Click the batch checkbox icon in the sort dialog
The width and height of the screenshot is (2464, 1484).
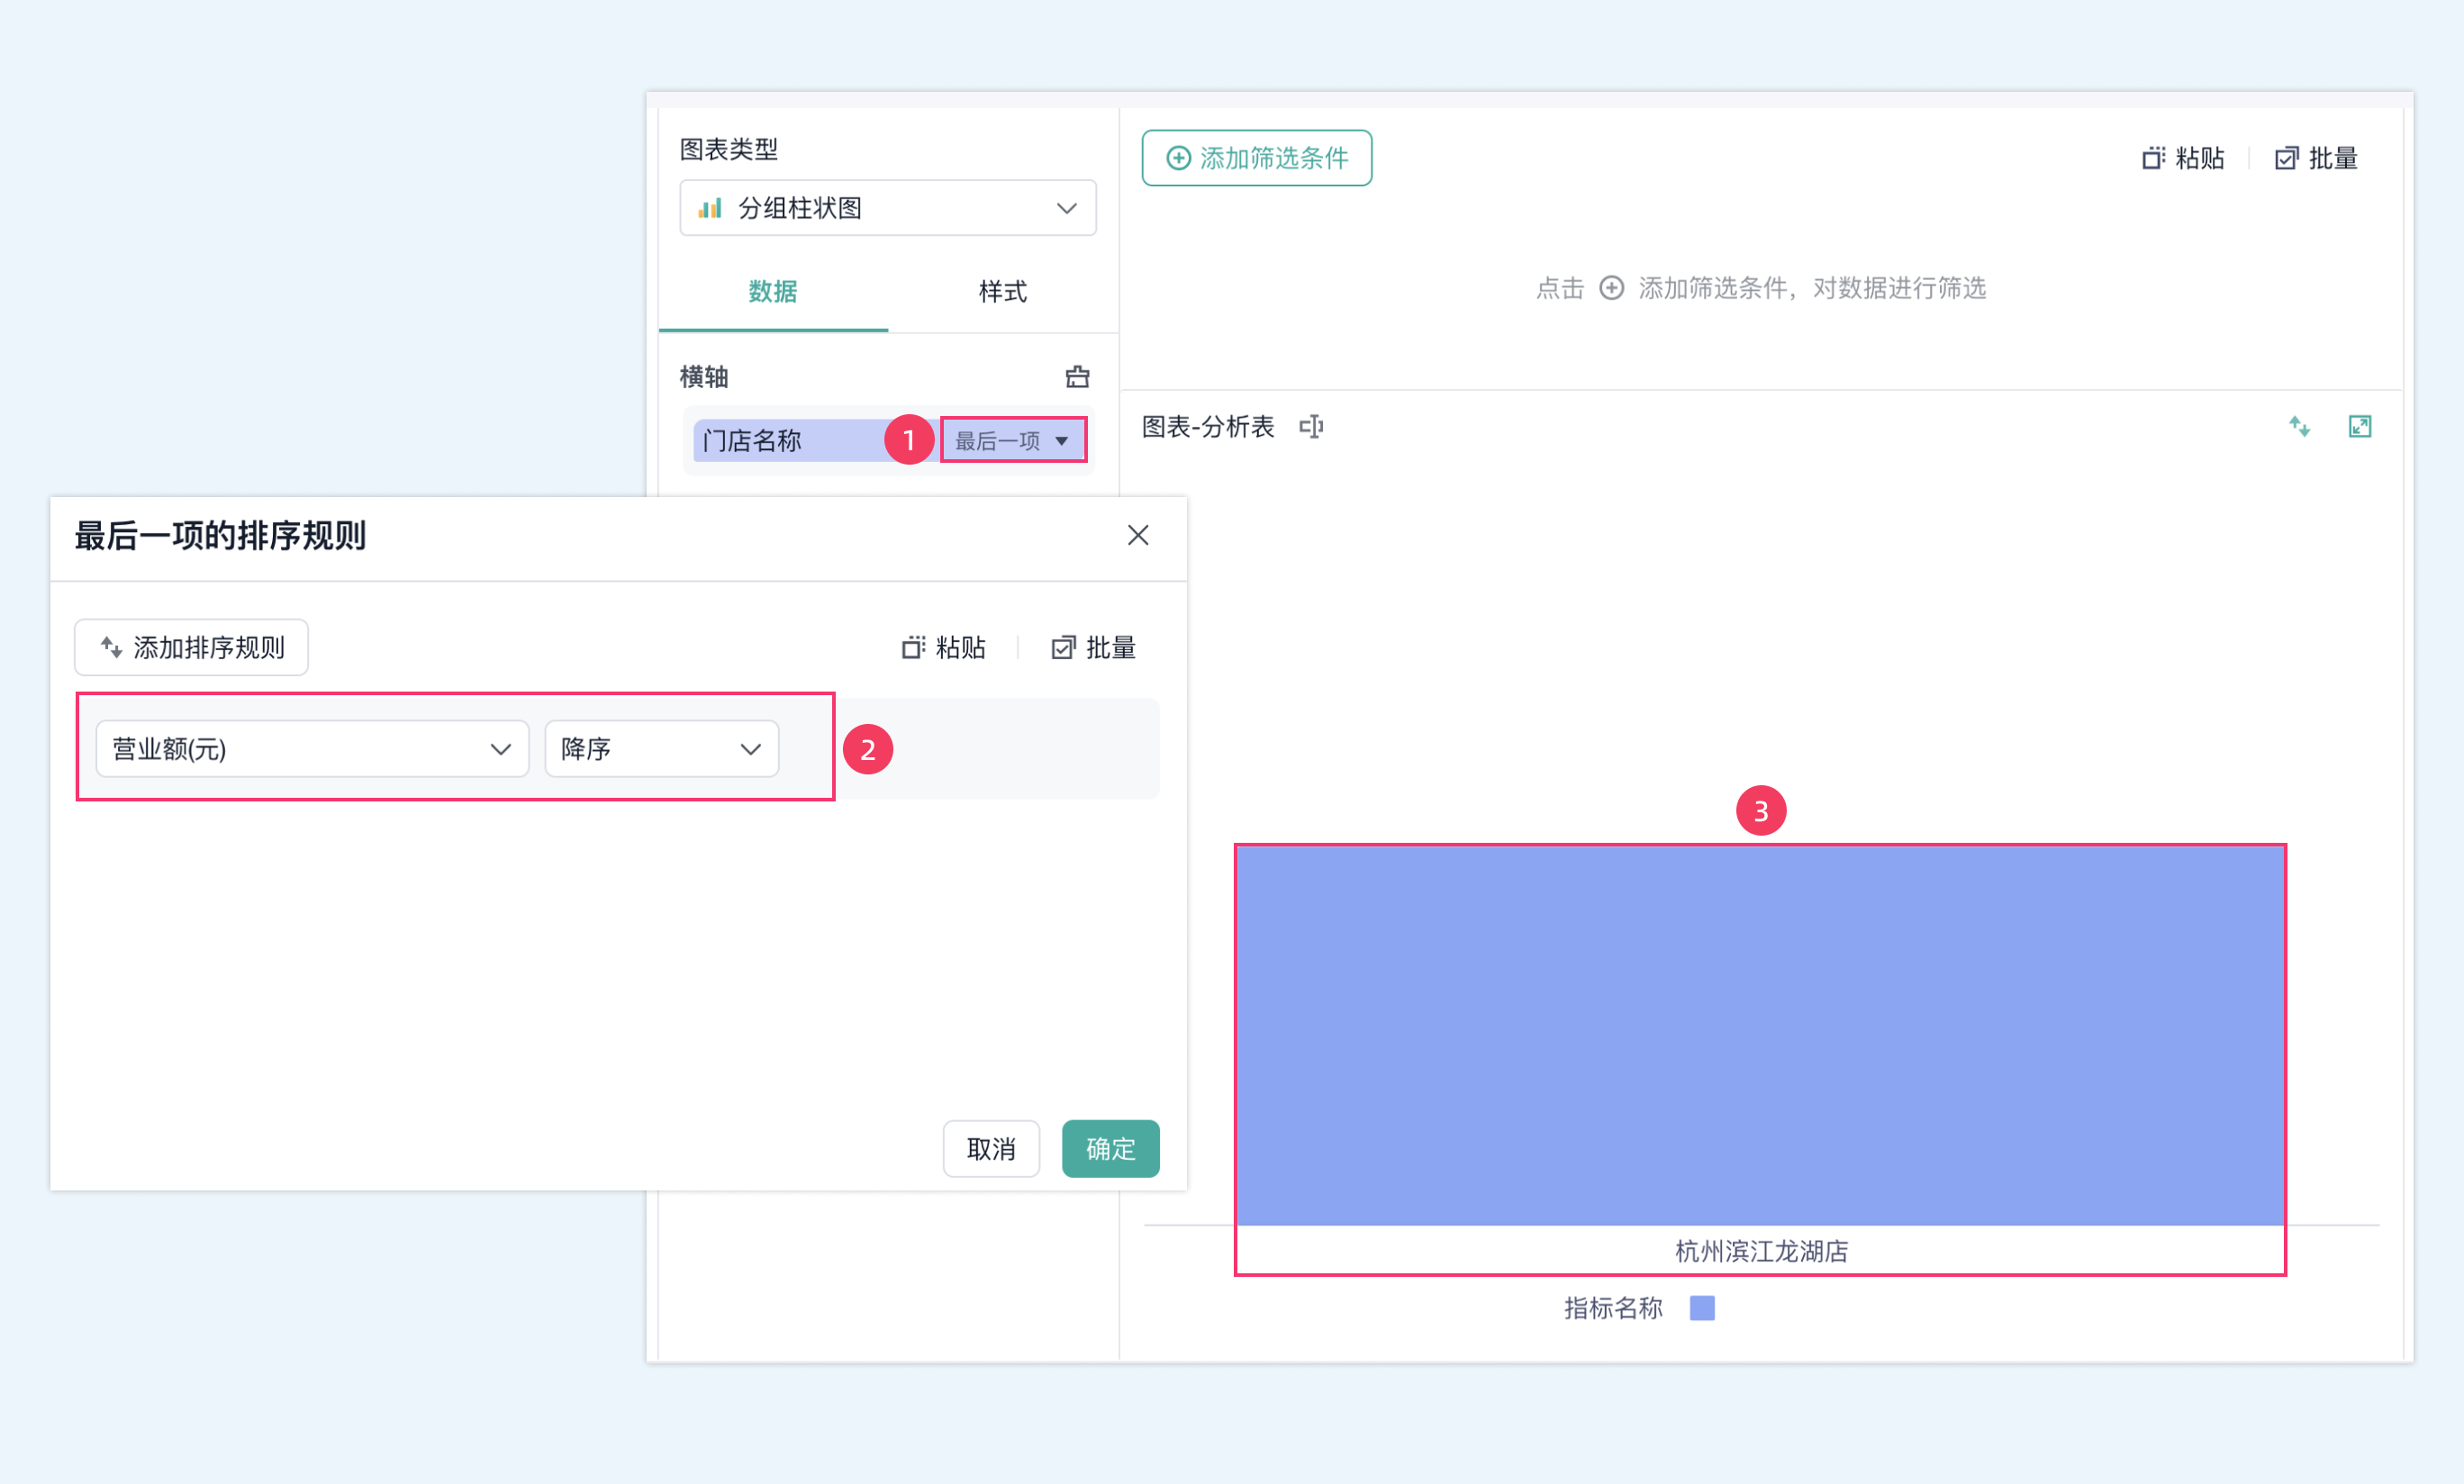pyautogui.click(x=1063, y=648)
